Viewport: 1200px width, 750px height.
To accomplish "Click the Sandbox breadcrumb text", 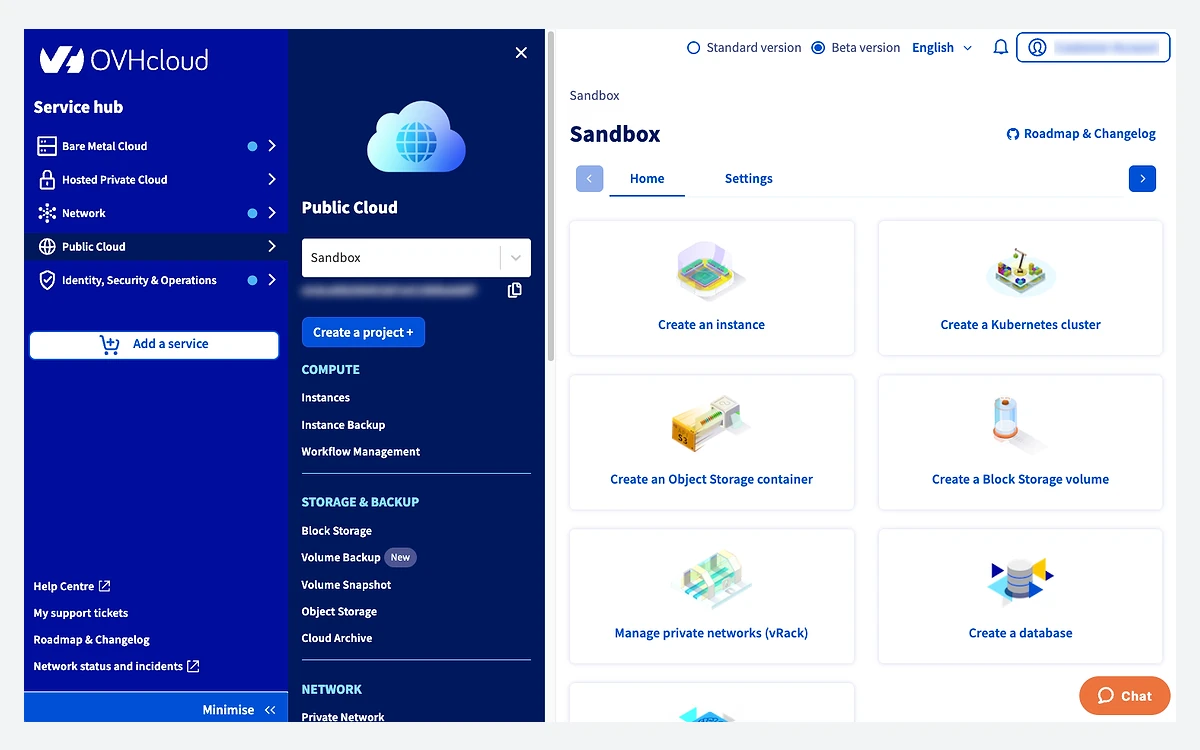I will [595, 96].
